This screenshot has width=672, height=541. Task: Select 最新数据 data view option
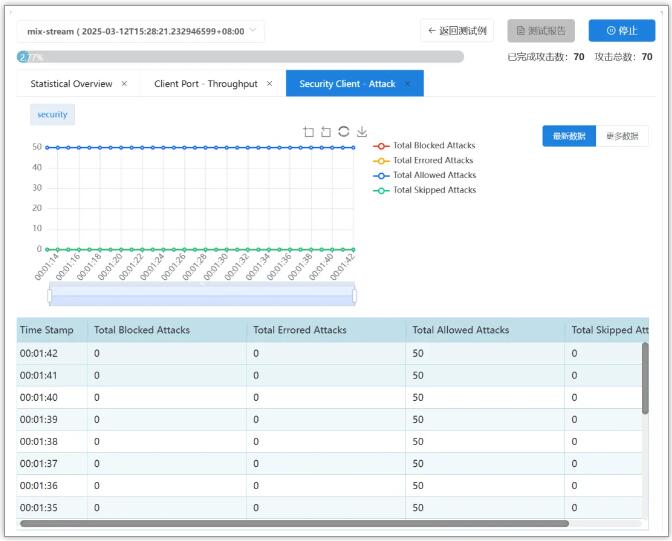(569, 136)
